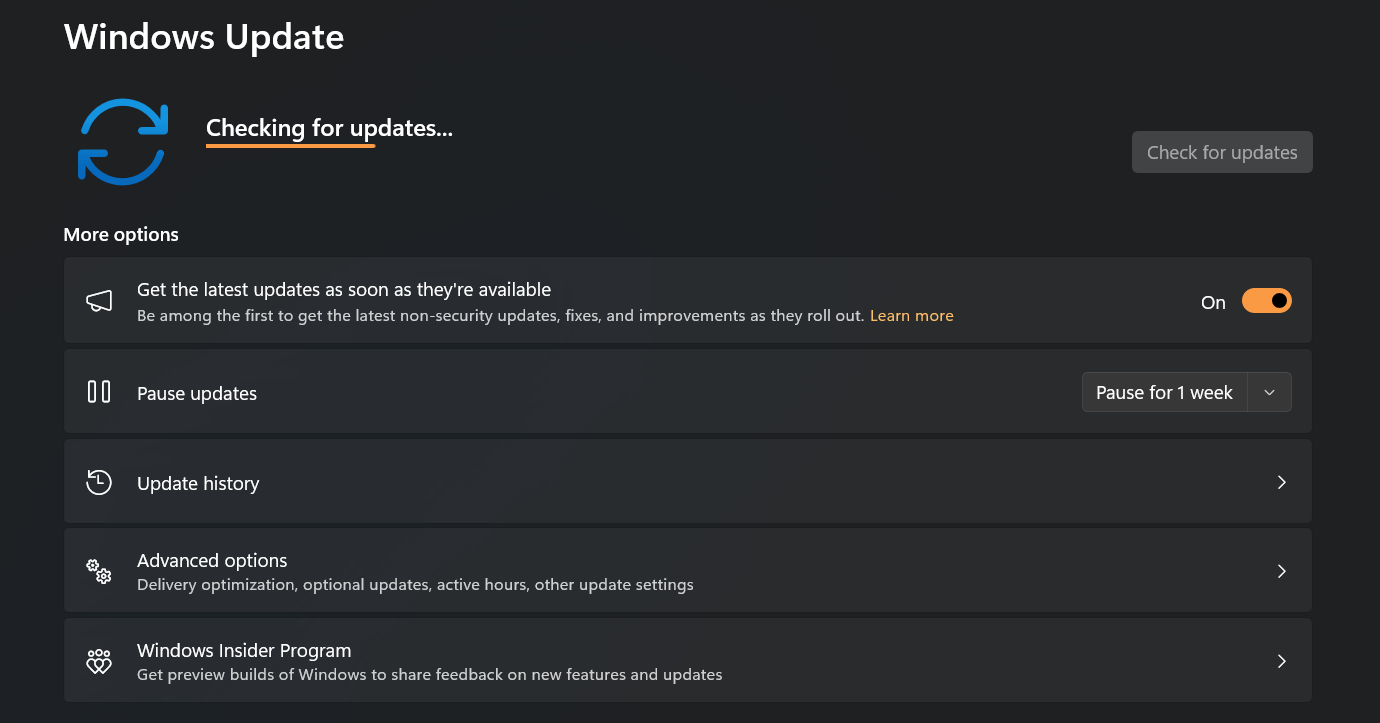Click the Windows Insider Program hearts icon
Screen dimensions: 1380x723
click(x=99, y=661)
